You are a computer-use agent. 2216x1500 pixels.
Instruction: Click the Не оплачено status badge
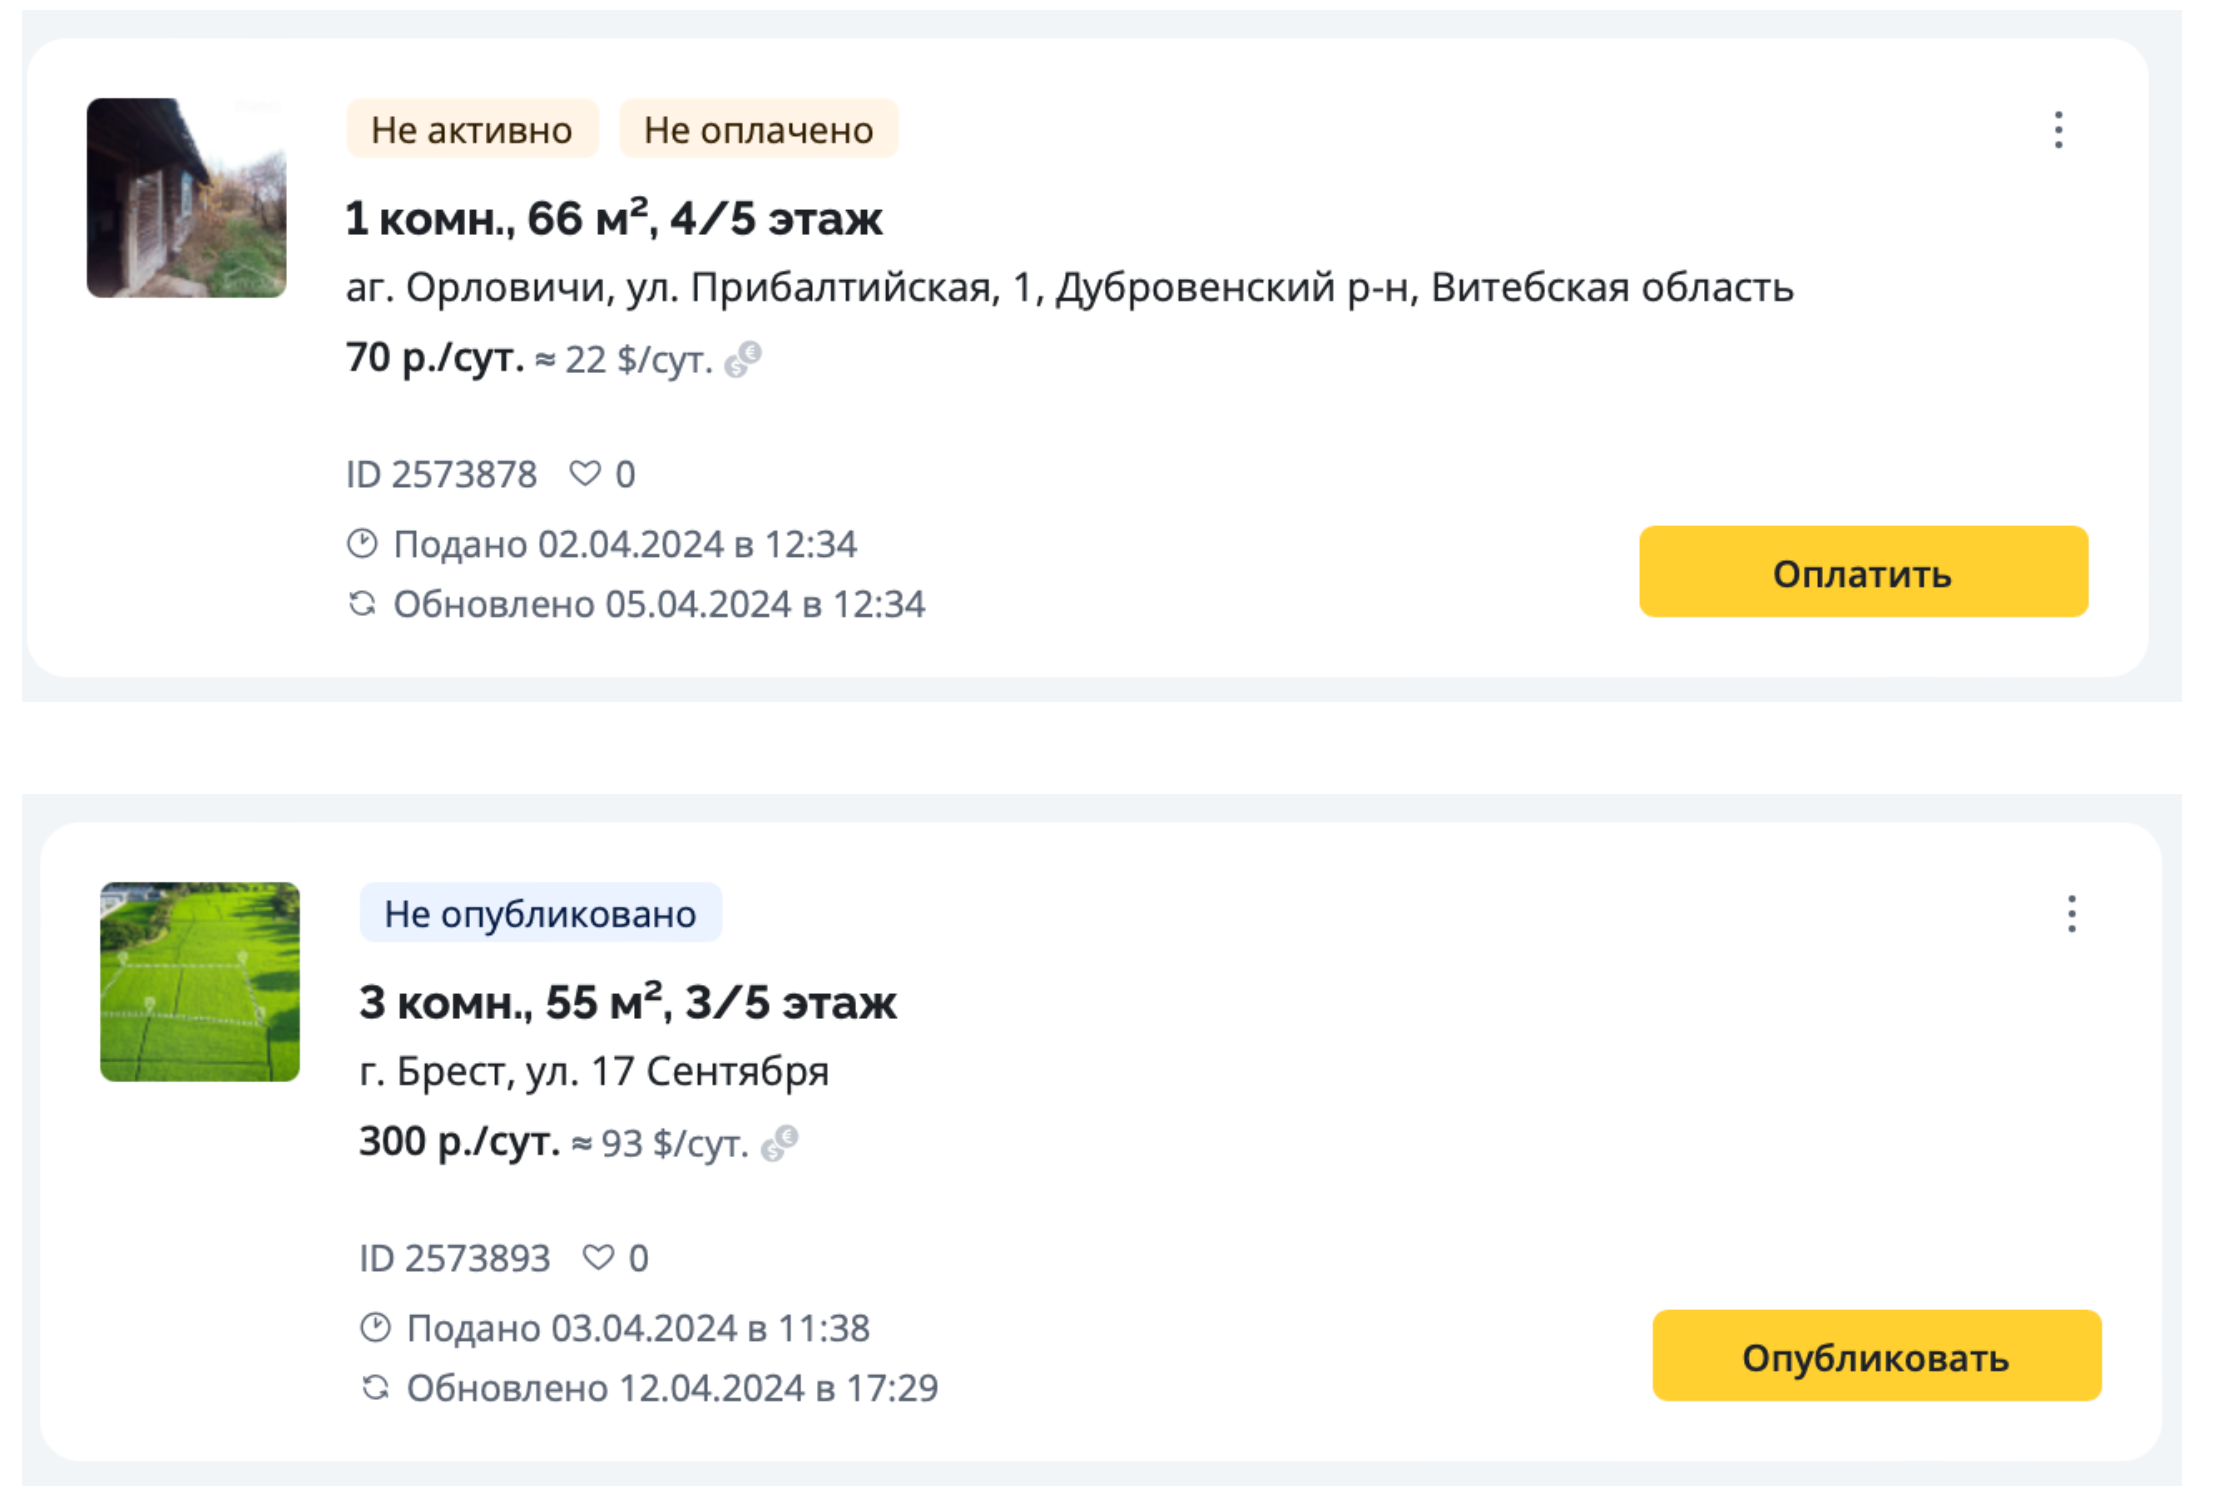coord(759,129)
